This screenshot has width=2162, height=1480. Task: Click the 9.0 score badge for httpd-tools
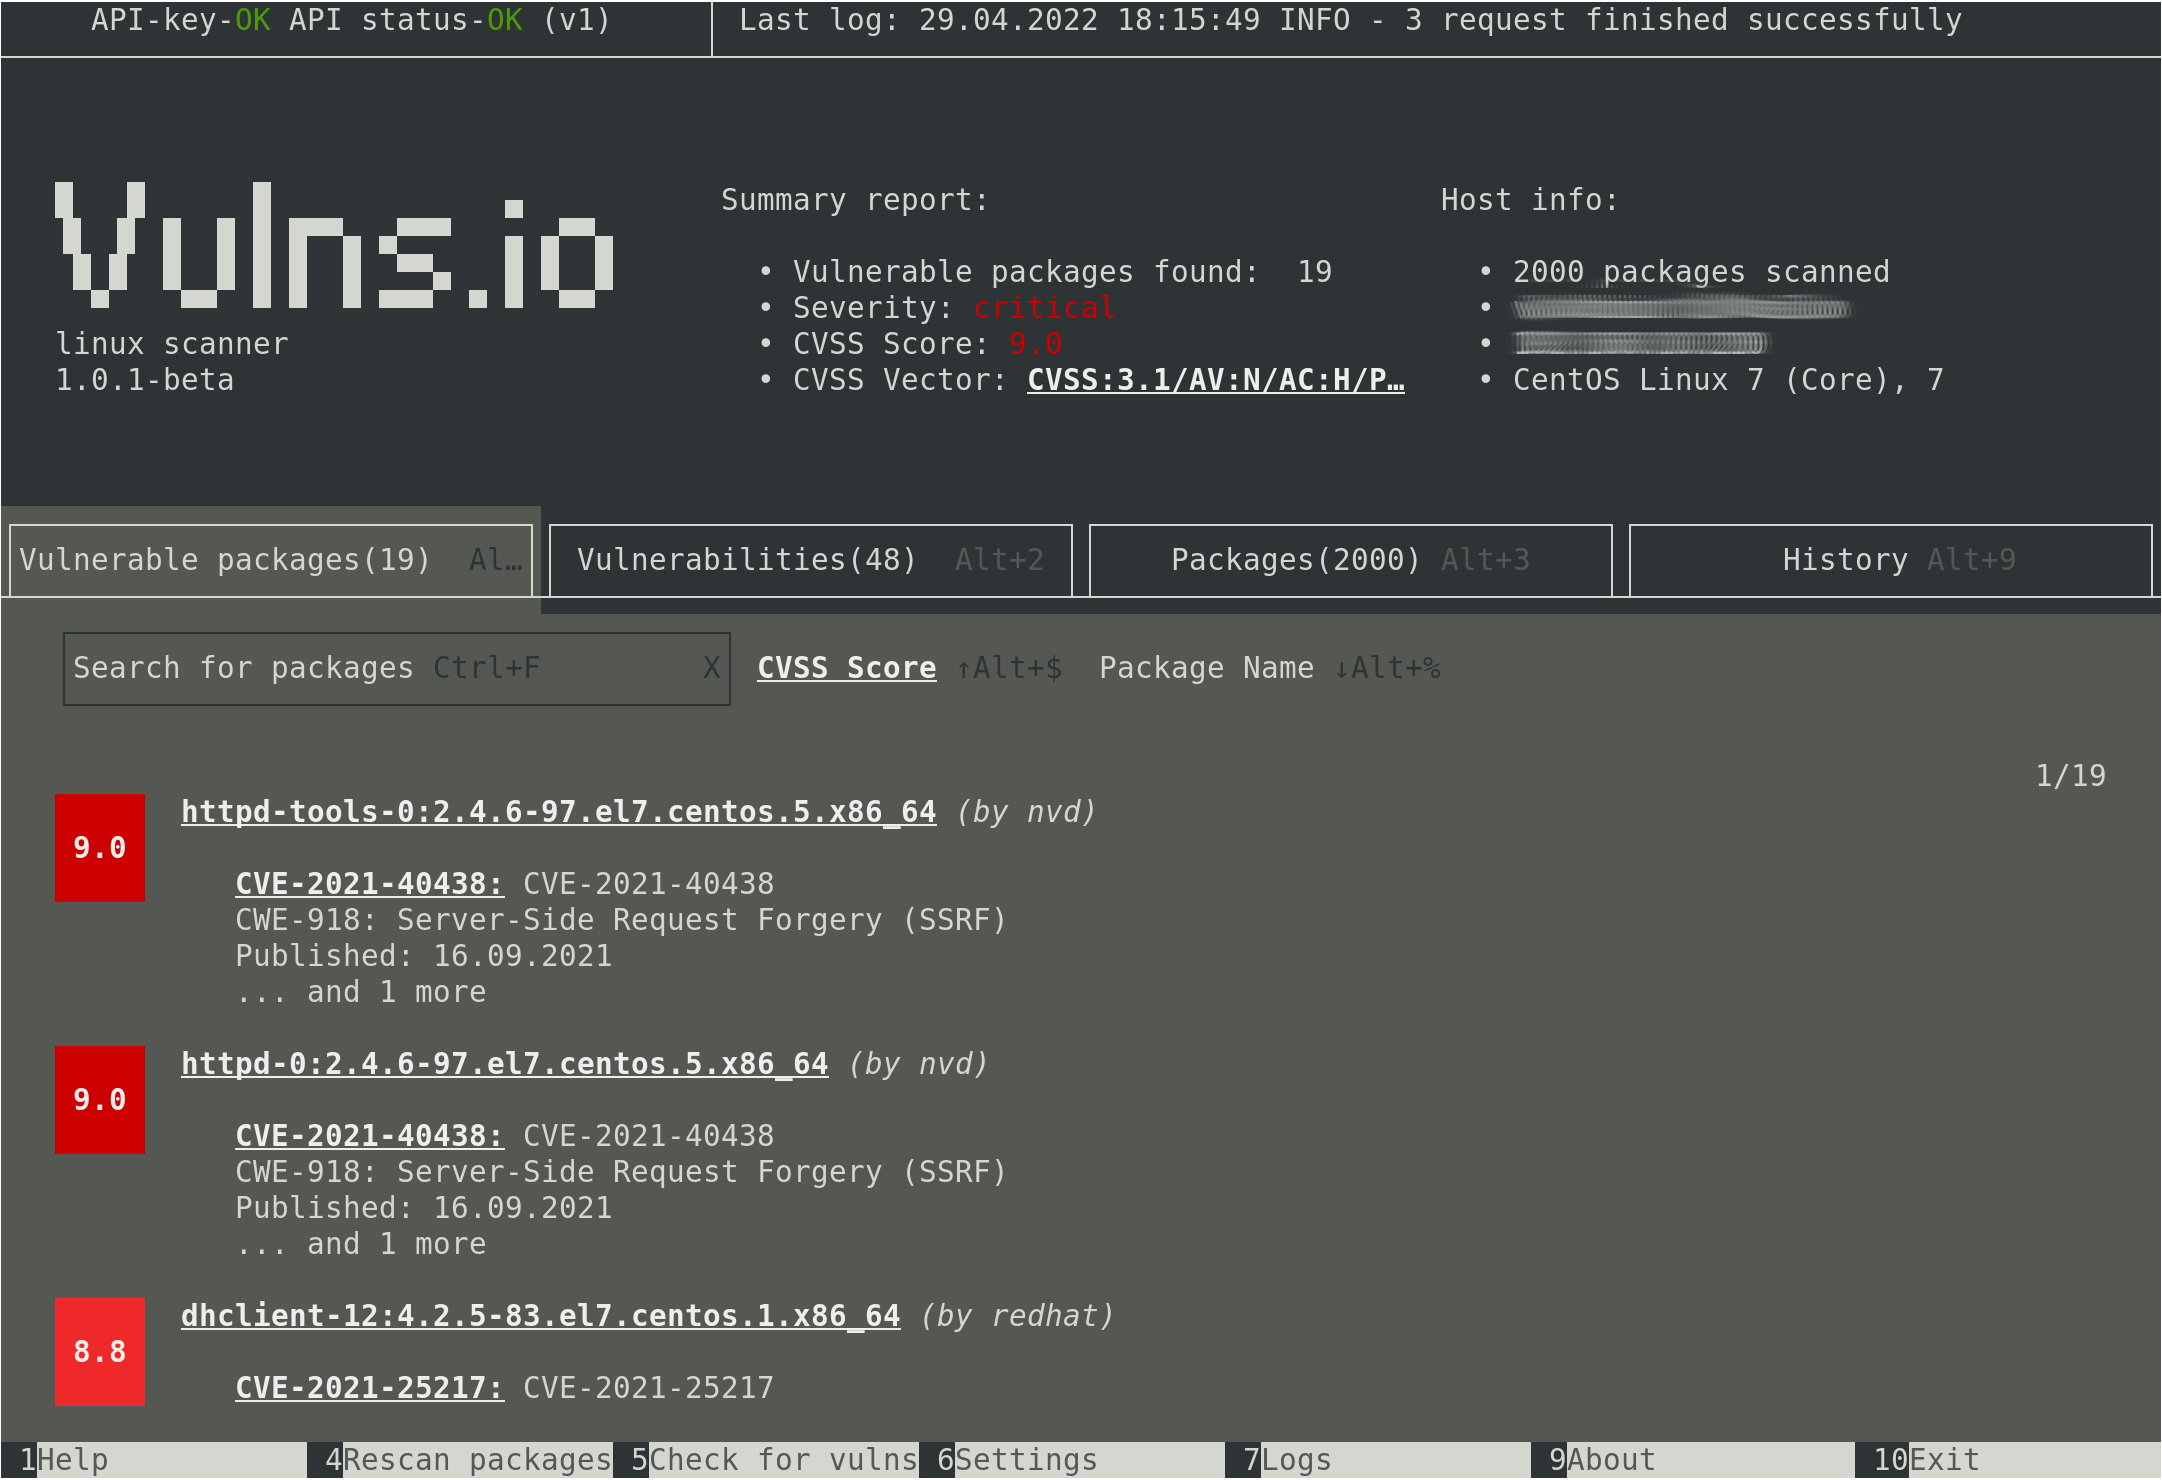[x=100, y=848]
